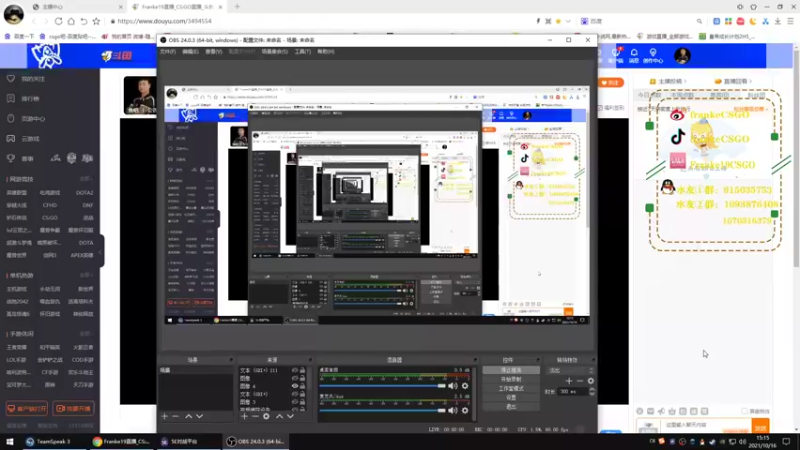This screenshot has height=450, width=800.
Task: Go to browser home page icon
Action: pos(71,21)
